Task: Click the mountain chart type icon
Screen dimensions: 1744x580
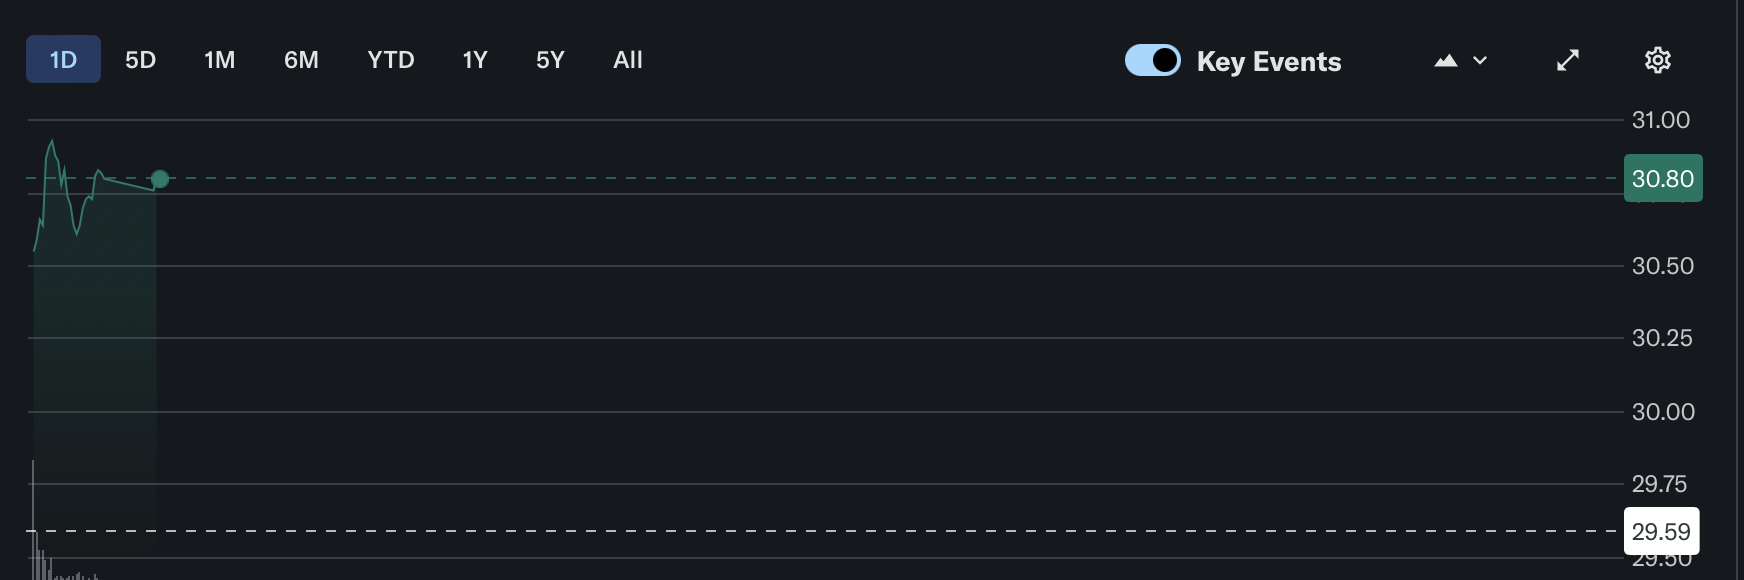Action: point(1445,61)
